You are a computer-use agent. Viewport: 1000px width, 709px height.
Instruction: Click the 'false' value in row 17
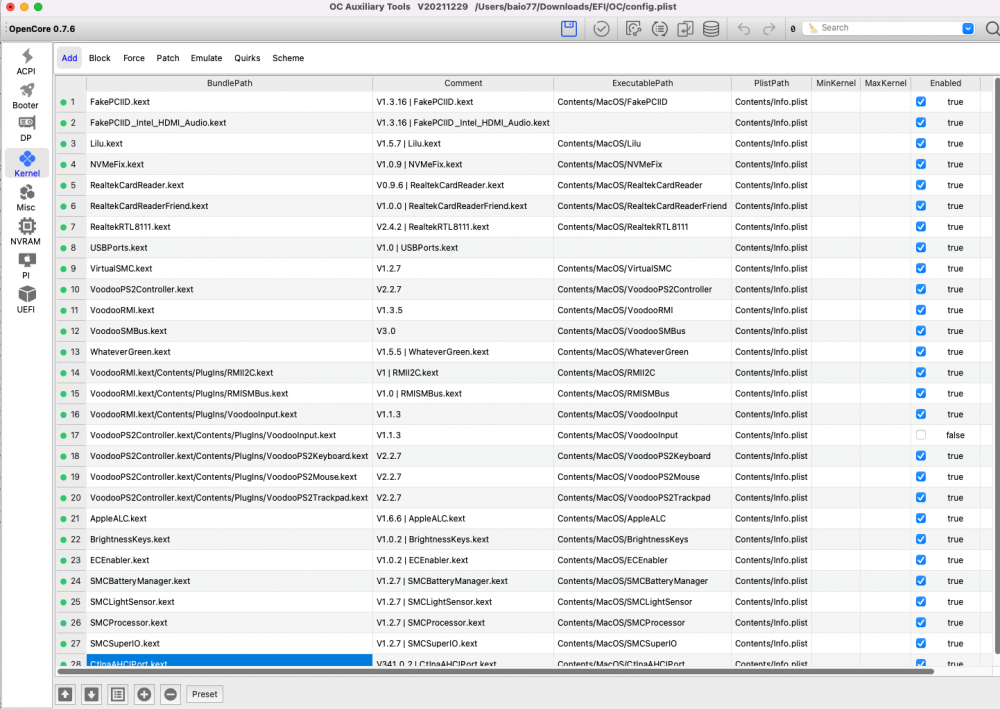(955, 435)
